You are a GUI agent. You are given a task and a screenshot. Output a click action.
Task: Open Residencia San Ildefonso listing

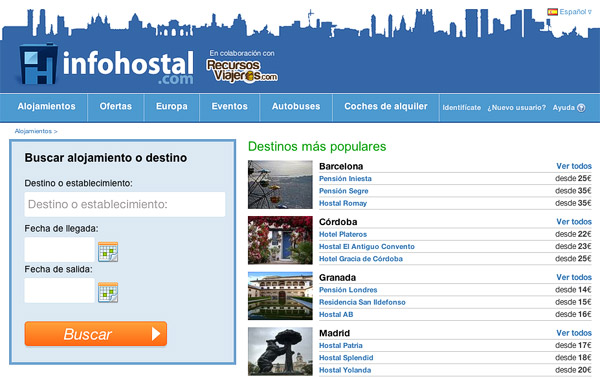pyautogui.click(x=362, y=302)
